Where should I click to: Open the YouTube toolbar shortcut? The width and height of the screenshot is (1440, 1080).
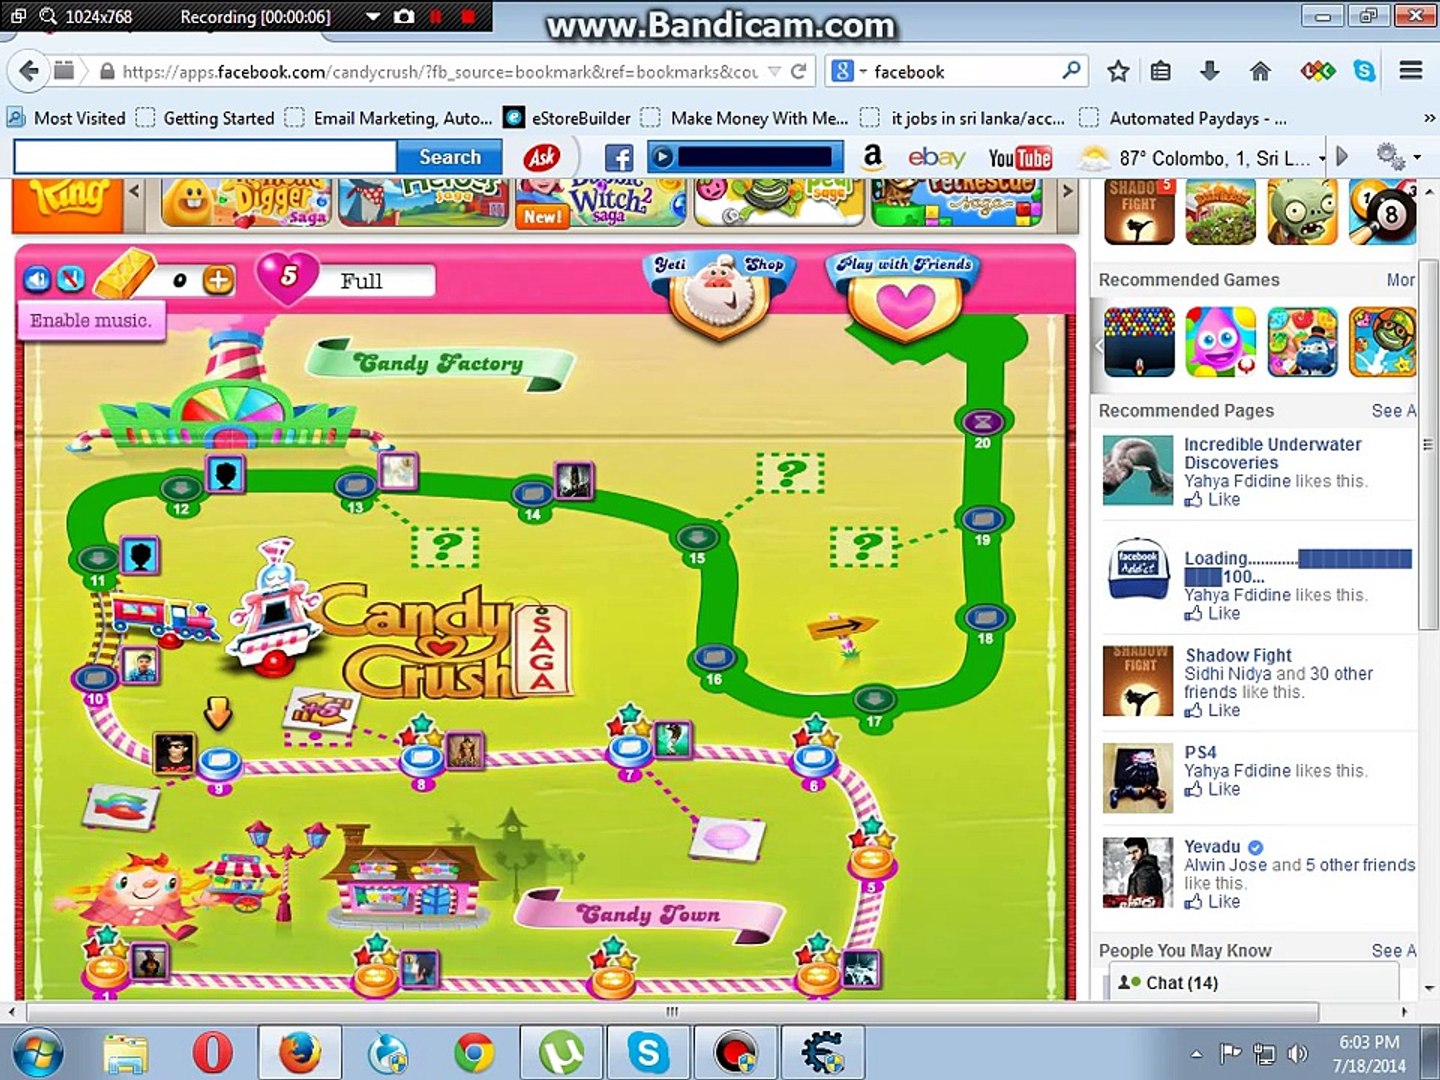(1020, 157)
